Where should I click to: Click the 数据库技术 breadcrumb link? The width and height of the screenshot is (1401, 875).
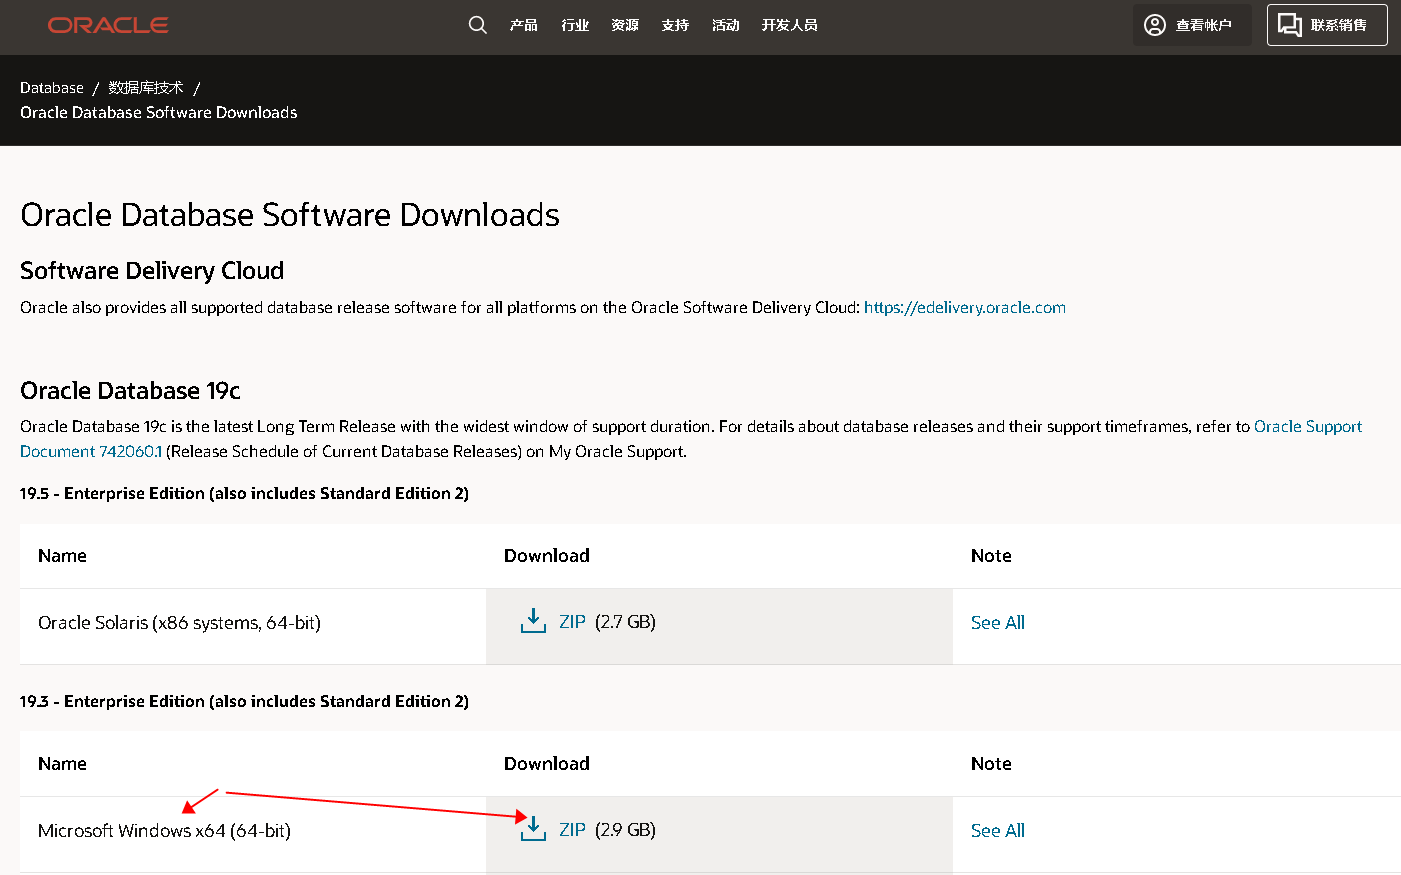point(146,88)
